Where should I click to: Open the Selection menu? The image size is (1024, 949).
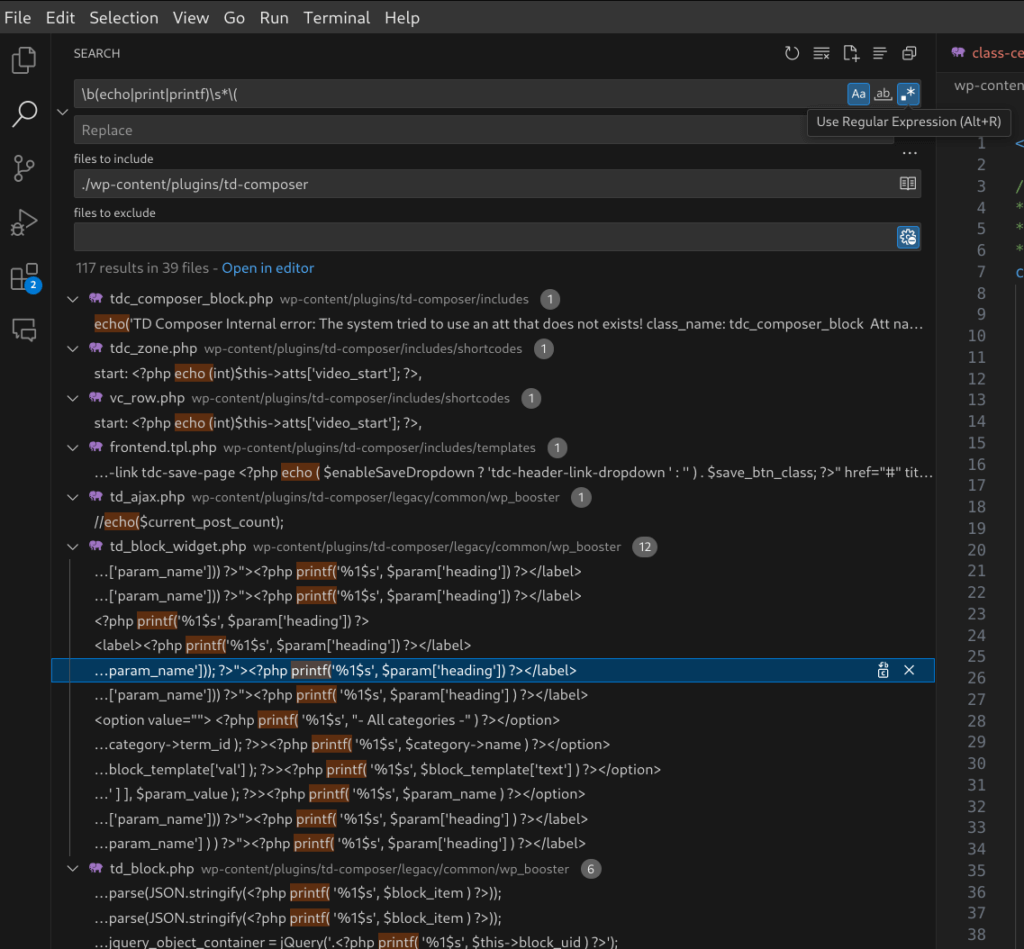pos(123,17)
